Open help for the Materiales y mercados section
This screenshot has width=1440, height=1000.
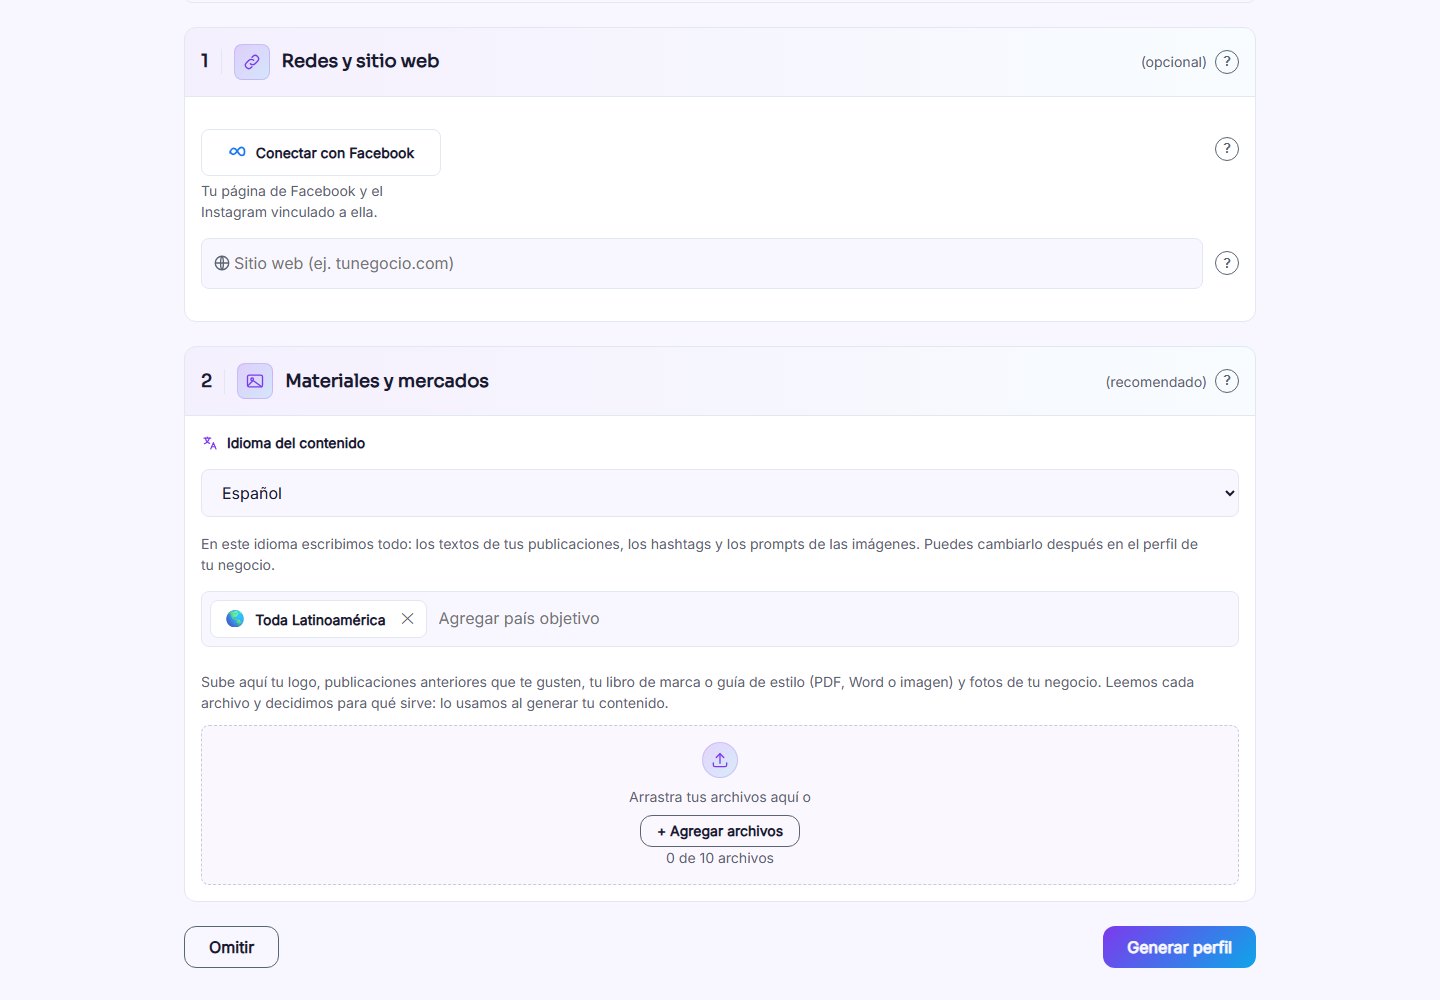1227,381
